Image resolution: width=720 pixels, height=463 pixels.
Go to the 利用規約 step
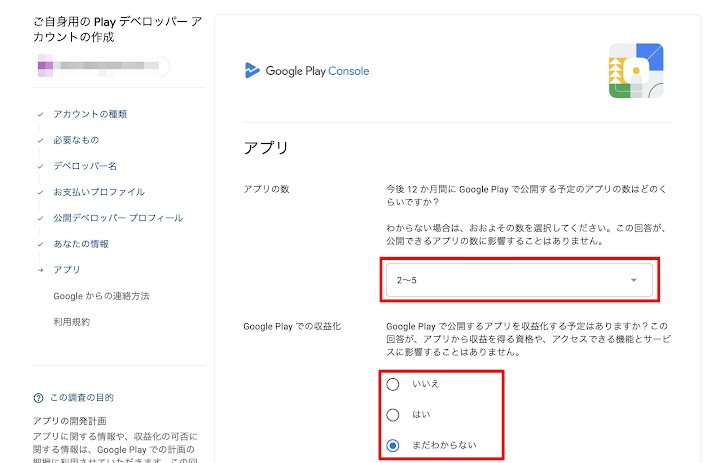[72, 322]
